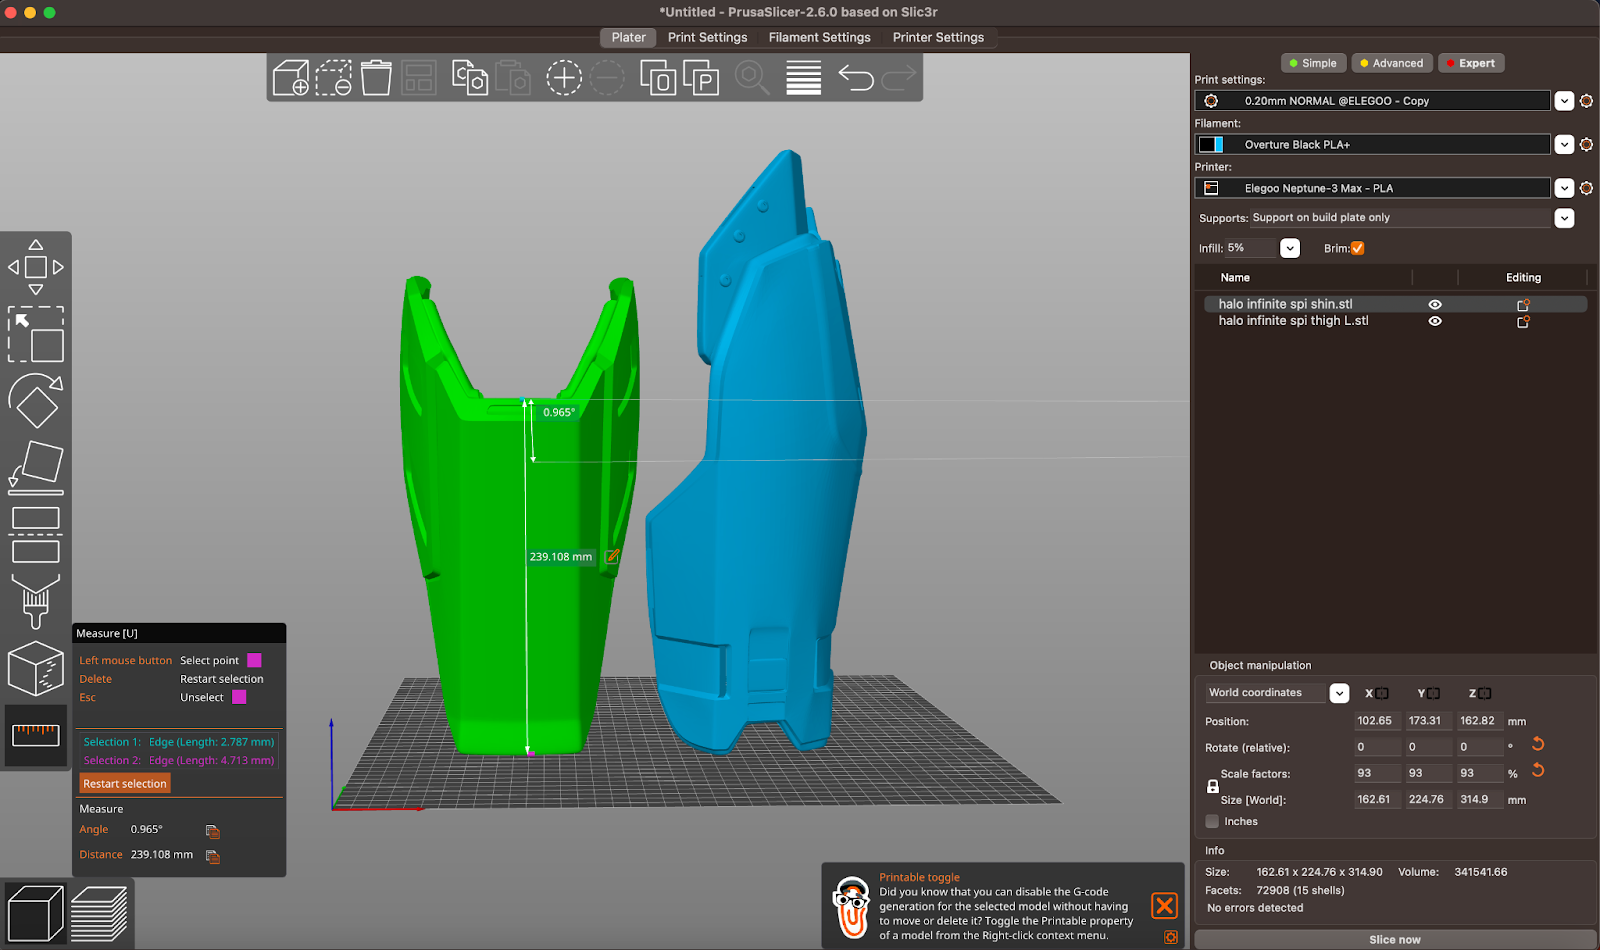Click the Redo arrow icon

tap(898, 78)
